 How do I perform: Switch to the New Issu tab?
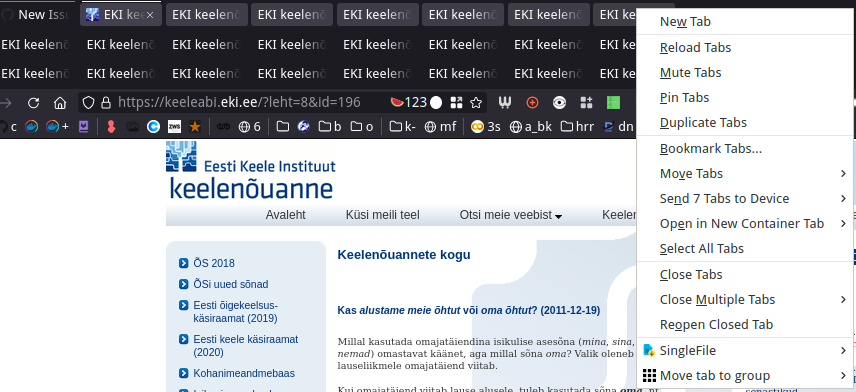(x=37, y=15)
